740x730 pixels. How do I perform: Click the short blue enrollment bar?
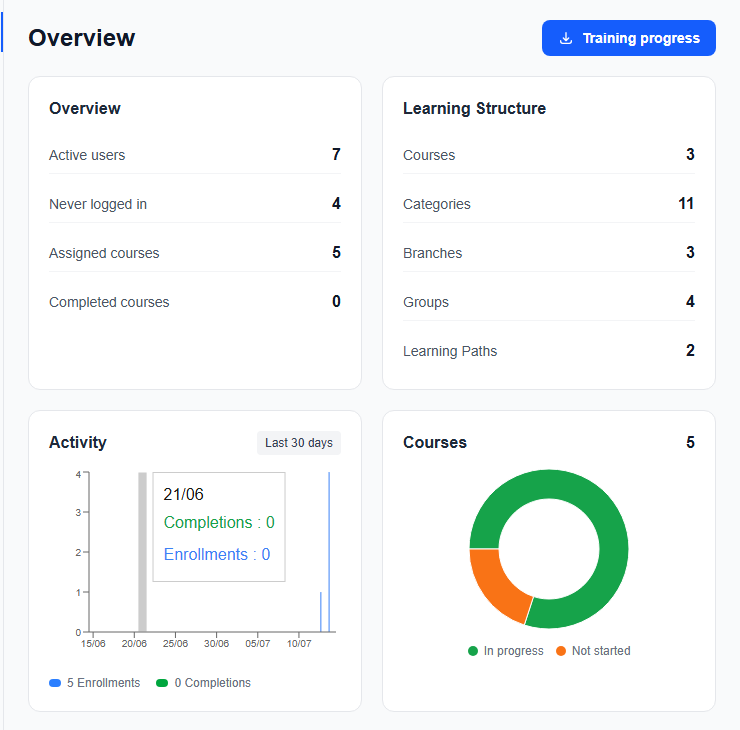pos(321,612)
